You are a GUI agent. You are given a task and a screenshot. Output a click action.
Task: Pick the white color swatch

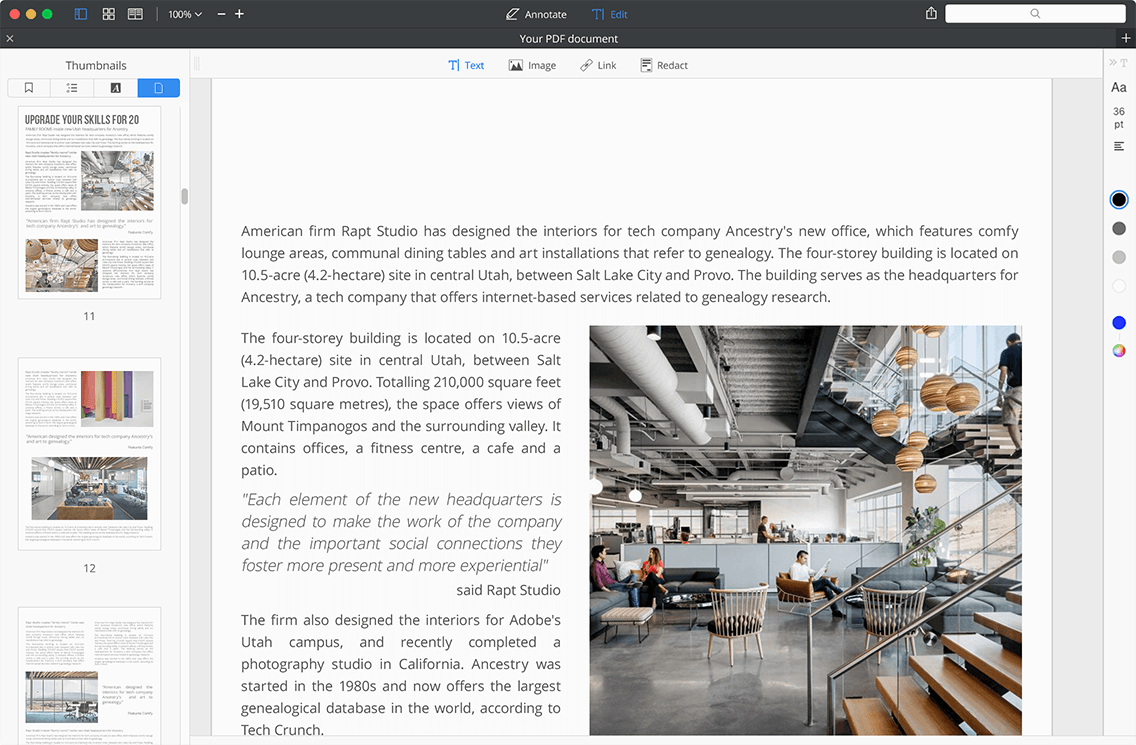click(x=1119, y=286)
